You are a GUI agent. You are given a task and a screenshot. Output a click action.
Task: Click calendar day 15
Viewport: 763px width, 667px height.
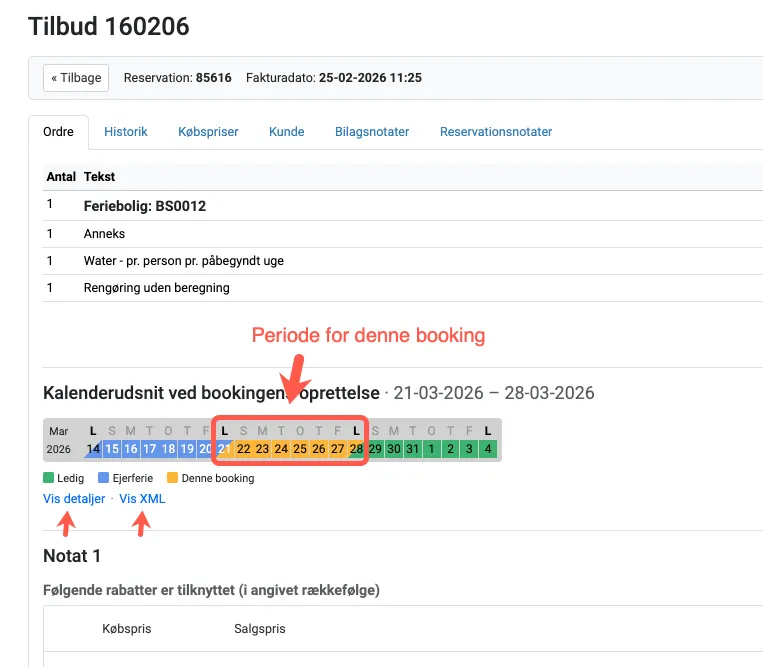(x=112, y=449)
